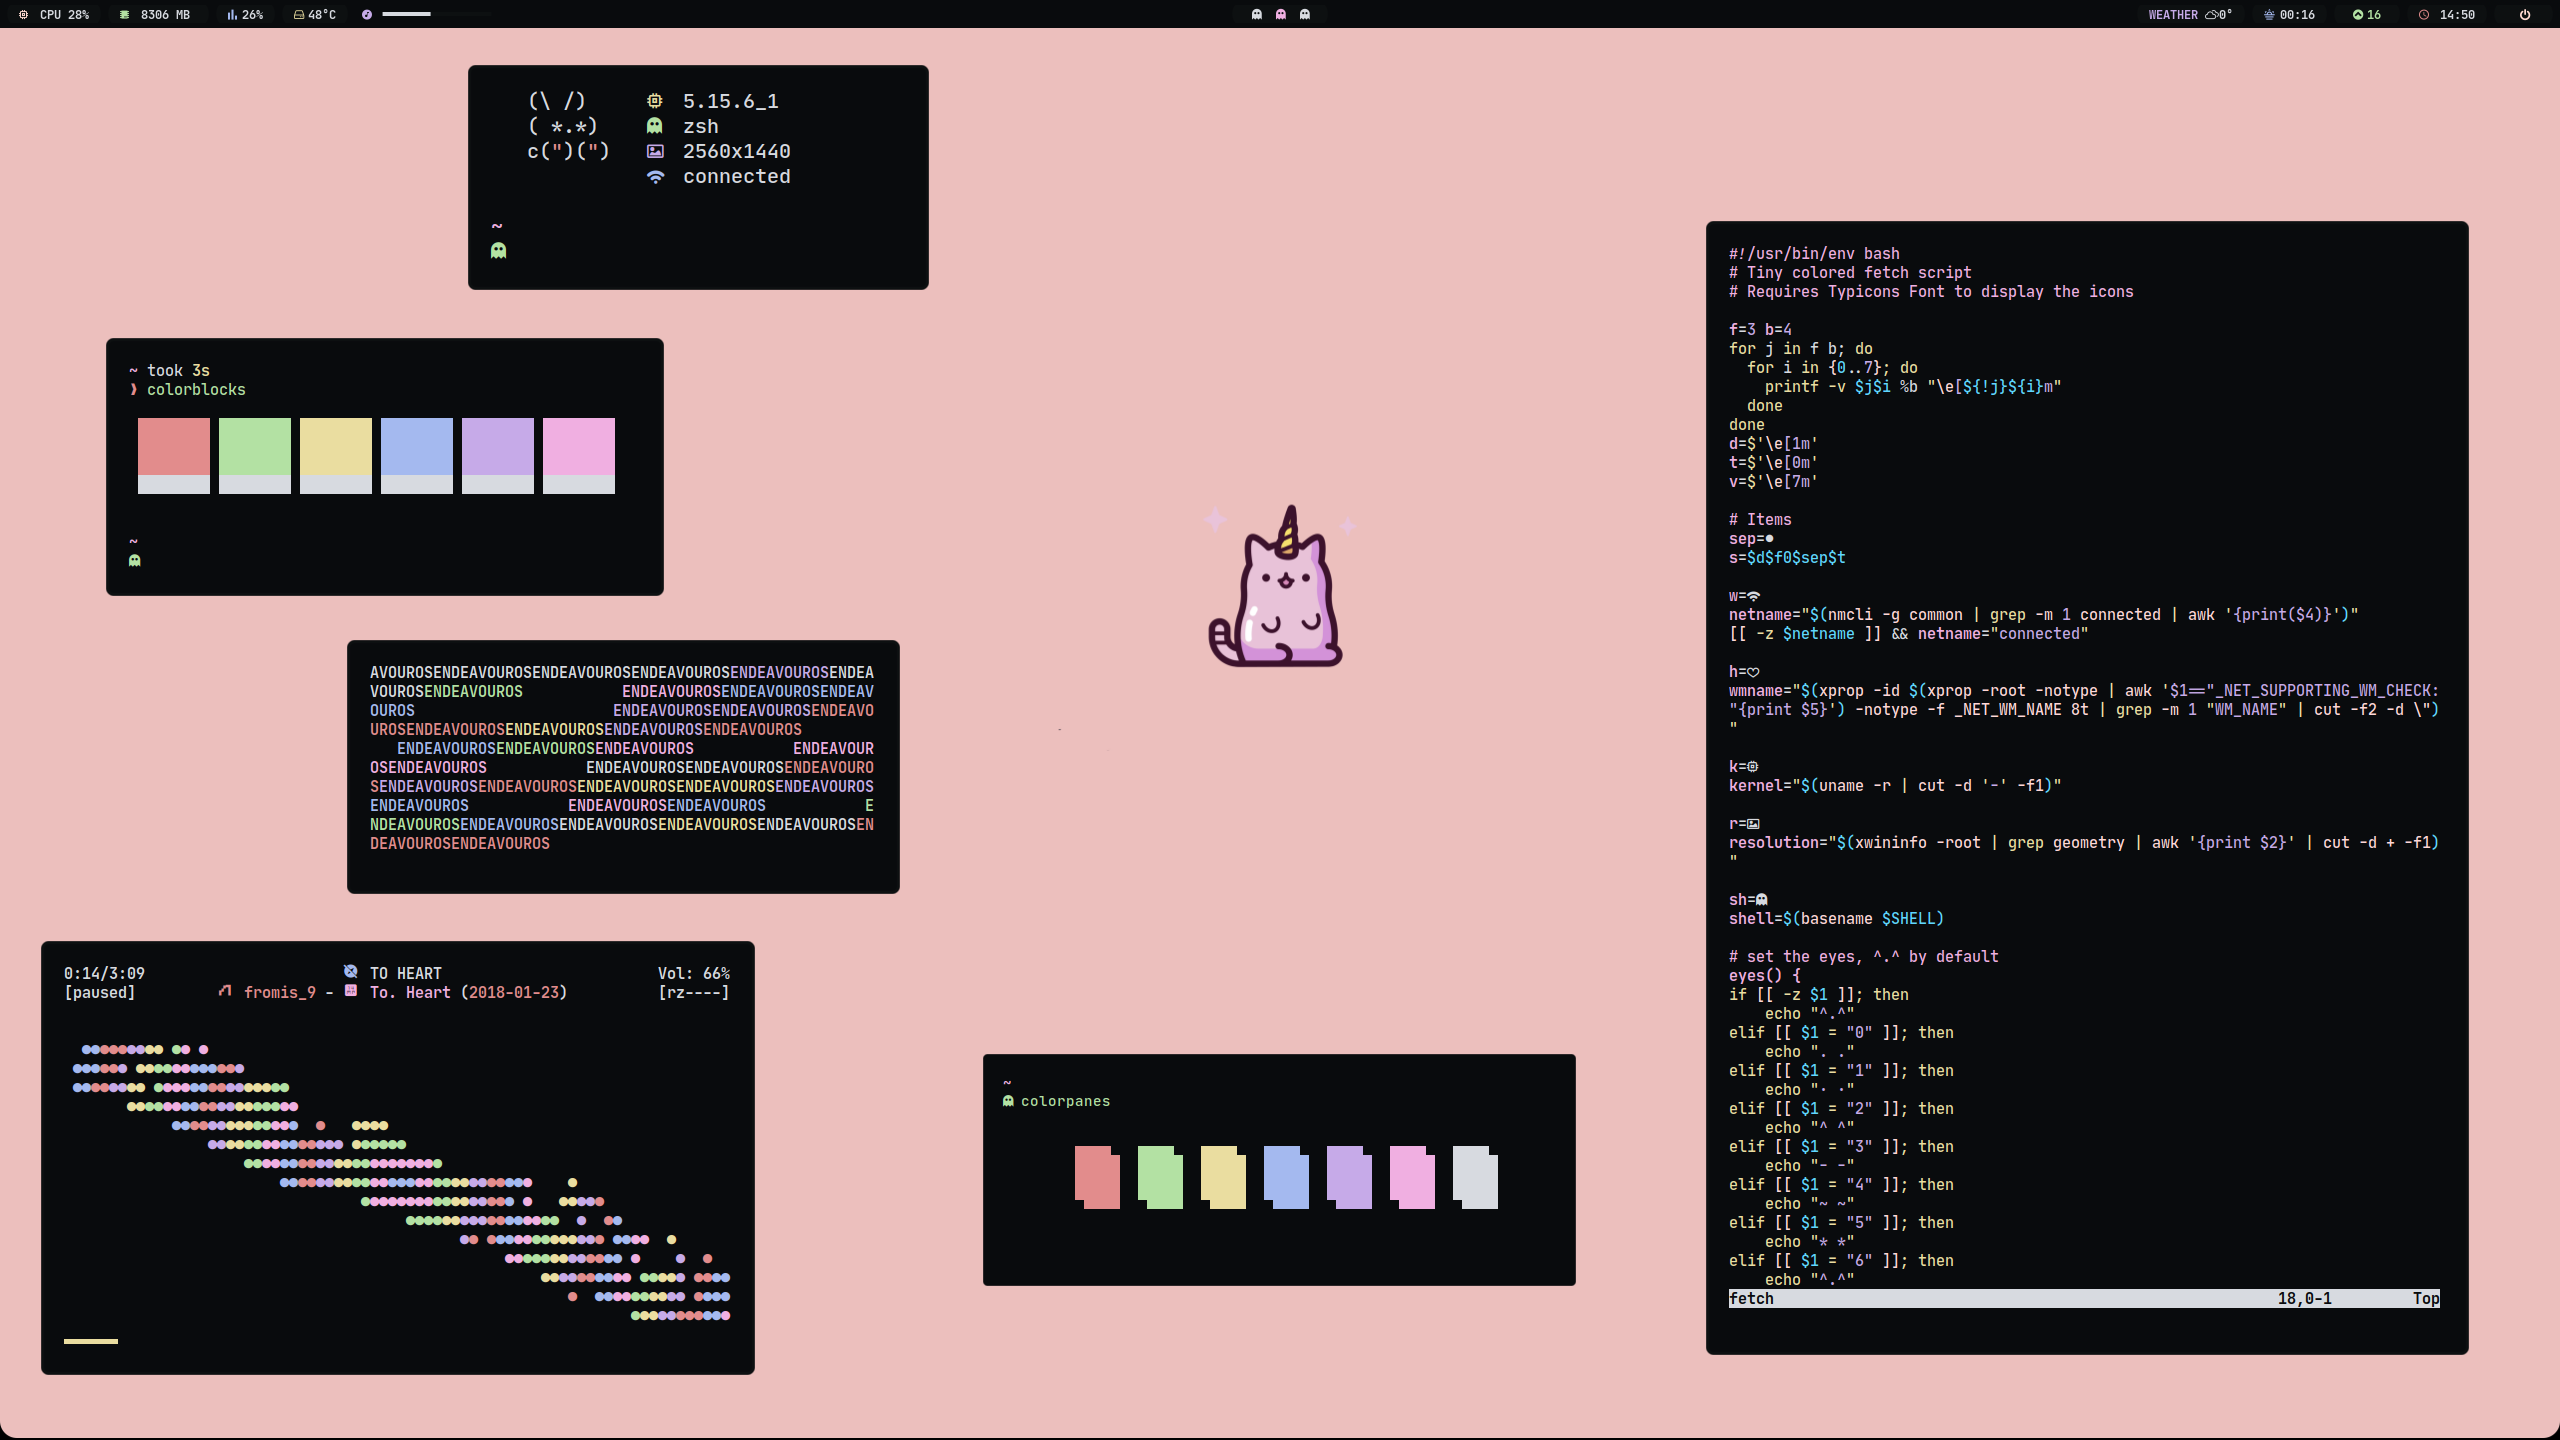Select the blue colorpanes swatch
This screenshot has height=1440, width=2560.
1286,1177
